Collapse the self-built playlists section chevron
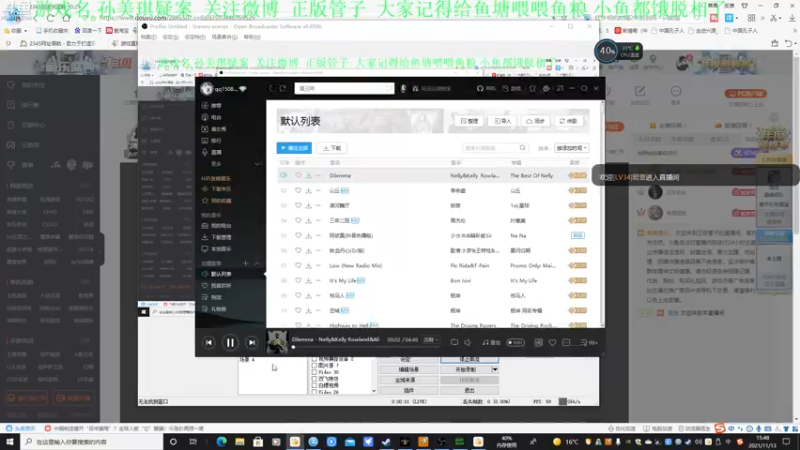The width and height of the screenshot is (800, 450). tap(257, 263)
